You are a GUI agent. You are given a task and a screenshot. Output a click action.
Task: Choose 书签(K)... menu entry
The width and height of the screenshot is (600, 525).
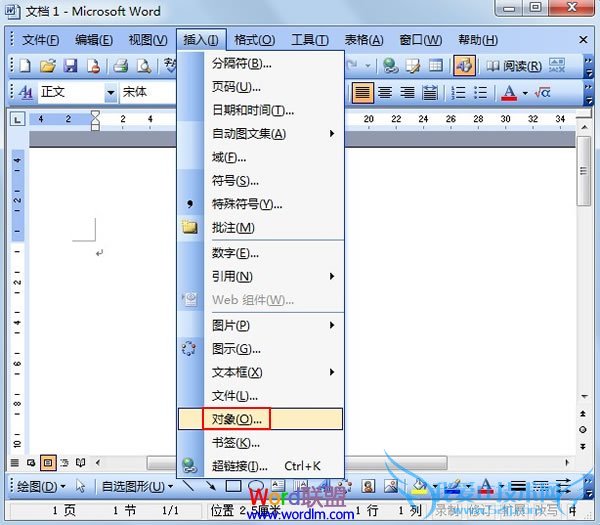[x=261, y=443]
